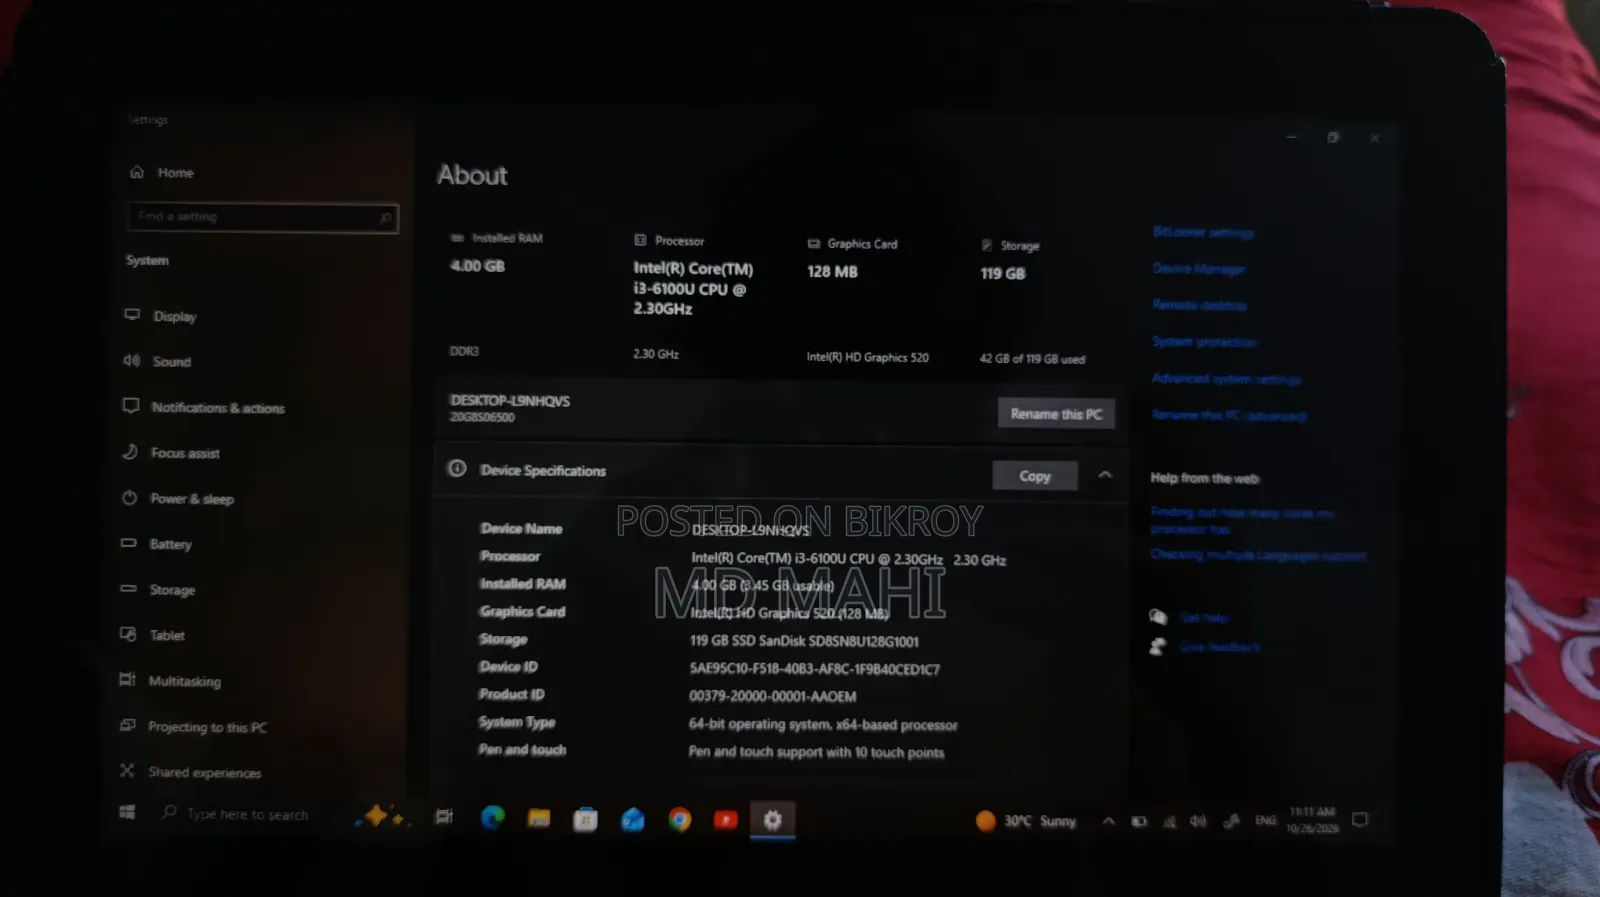
Task: Click the Tablet sidebar icon
Action: tap(128, 634)
